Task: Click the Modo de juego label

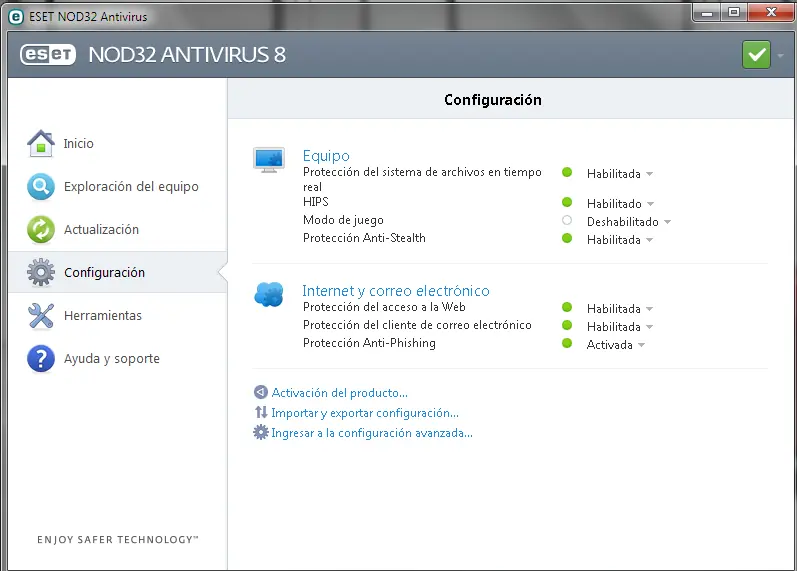Action: click(343, 220)
